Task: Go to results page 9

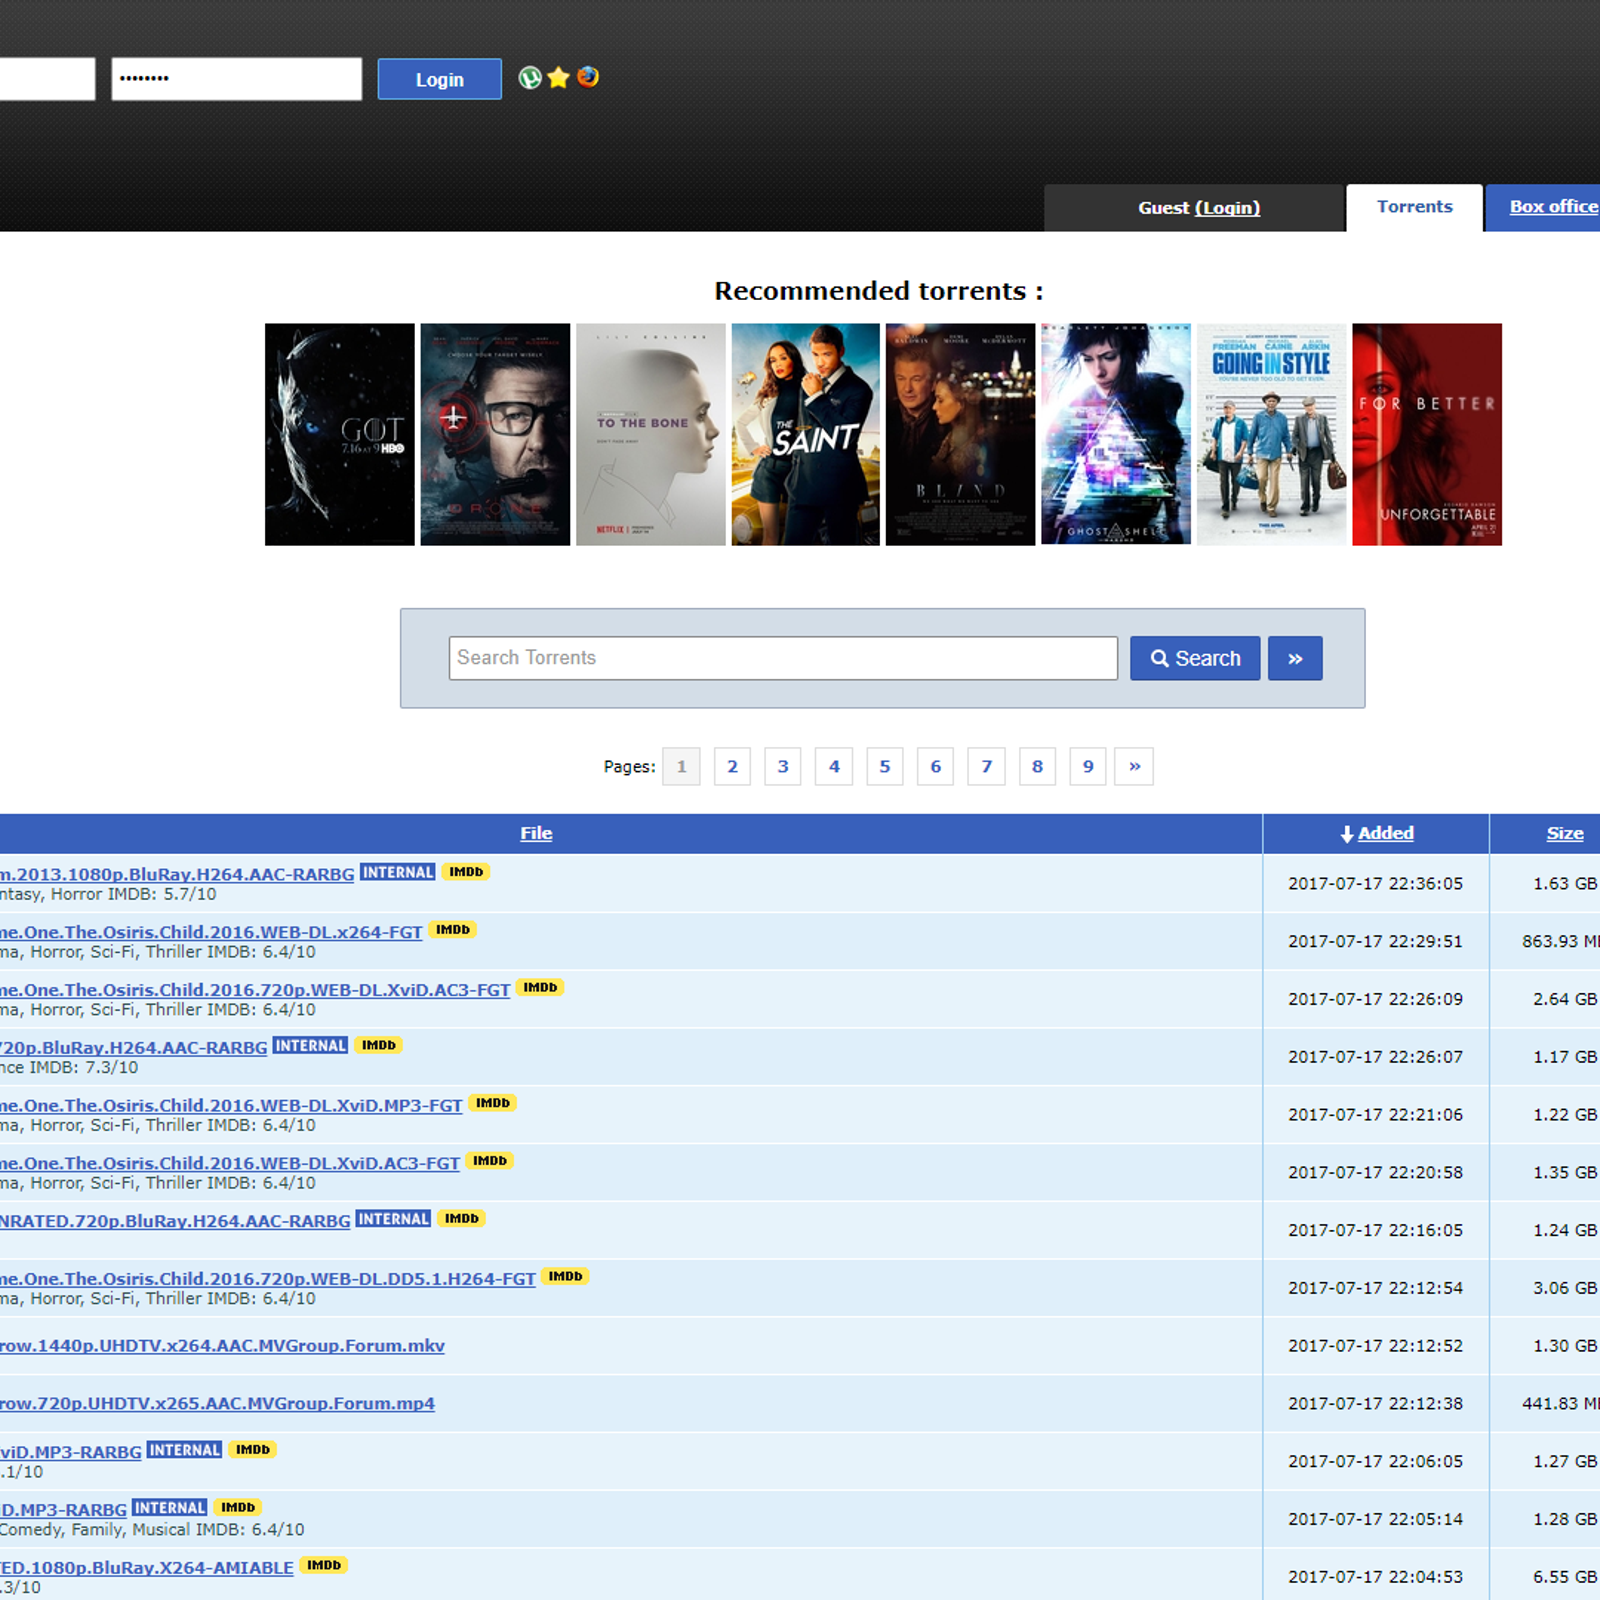Action: tap(1088, 766)
